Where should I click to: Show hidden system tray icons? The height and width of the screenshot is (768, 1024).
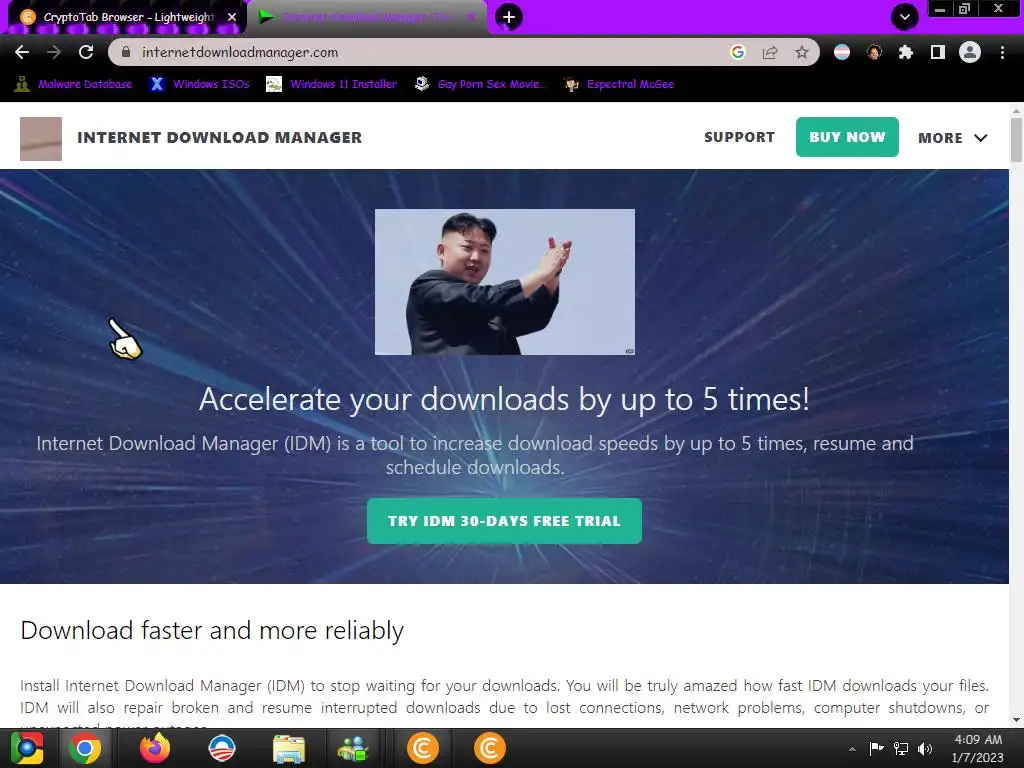tap(852, 749)
